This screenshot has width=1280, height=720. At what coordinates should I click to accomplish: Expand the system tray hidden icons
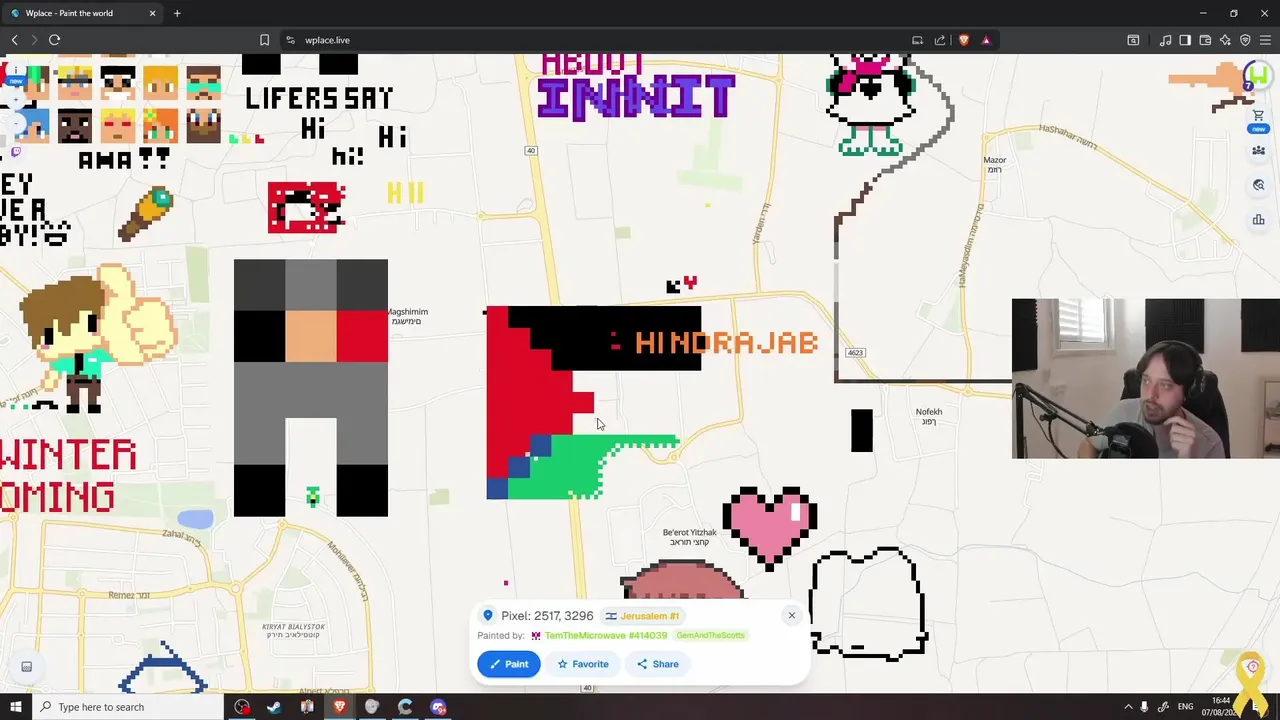pos(1129,707)
